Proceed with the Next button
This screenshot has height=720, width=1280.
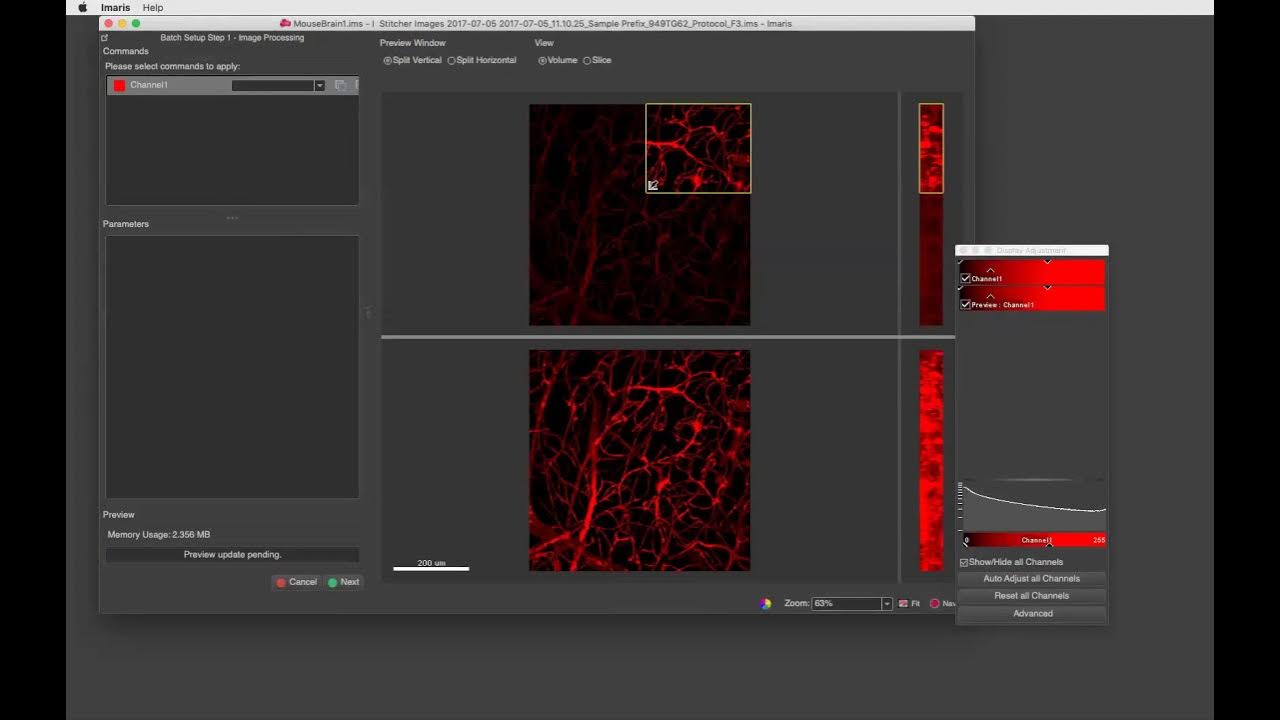(x=343, y=582)
